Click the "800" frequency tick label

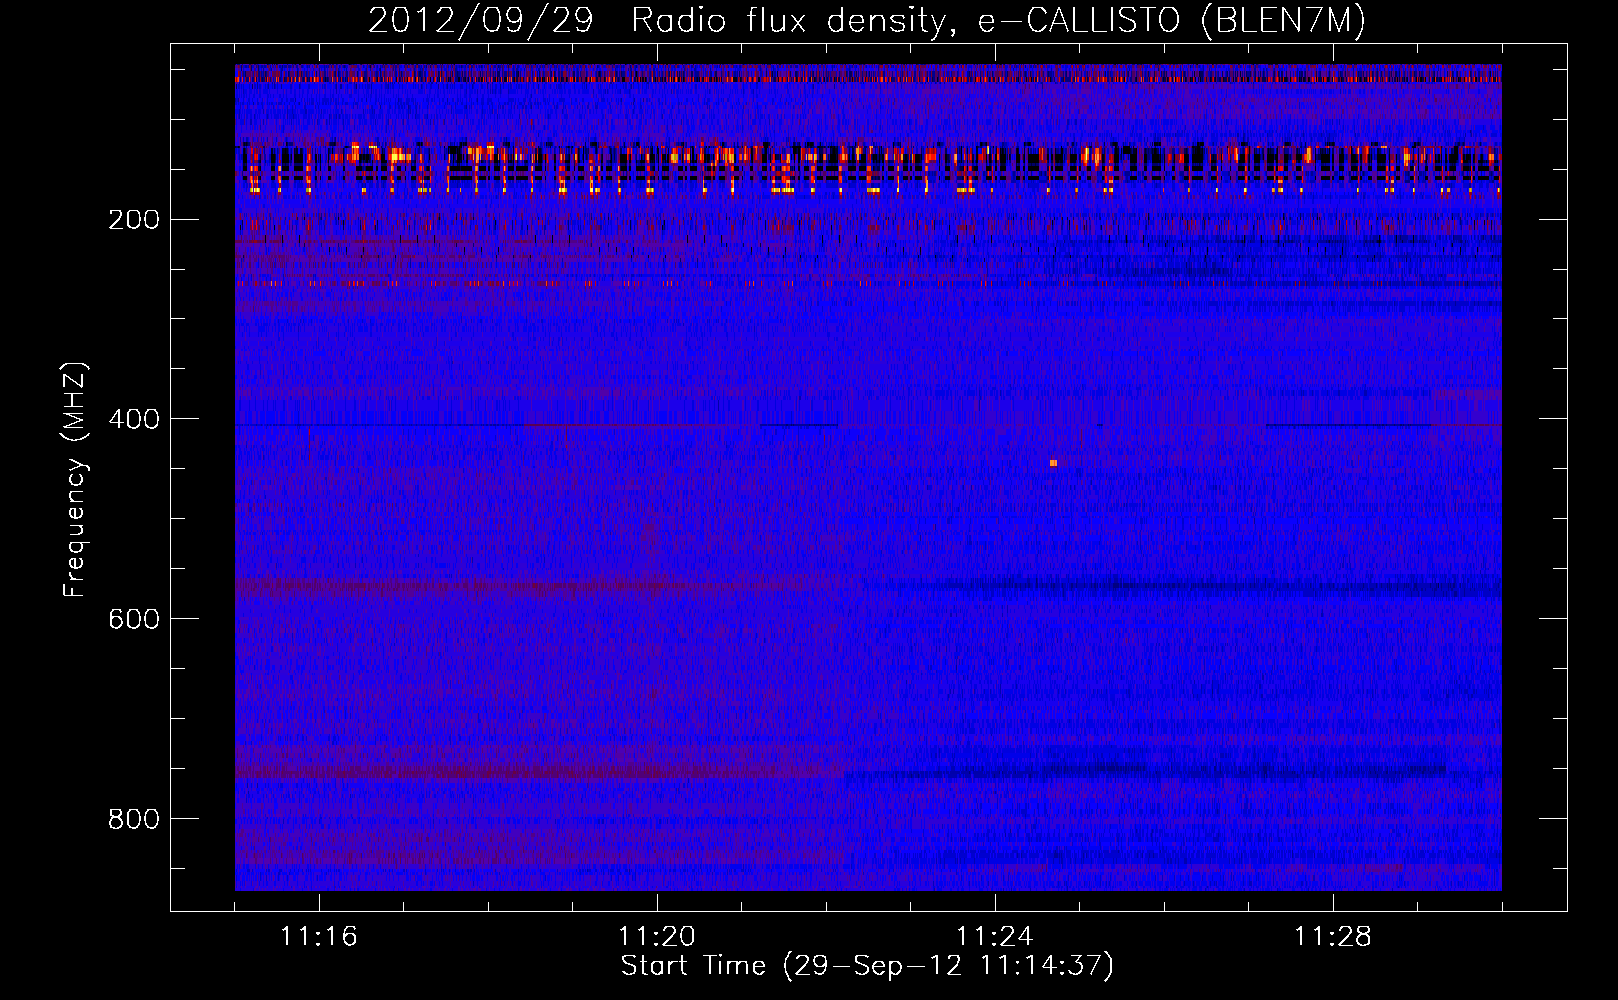[x=134, y=819]
